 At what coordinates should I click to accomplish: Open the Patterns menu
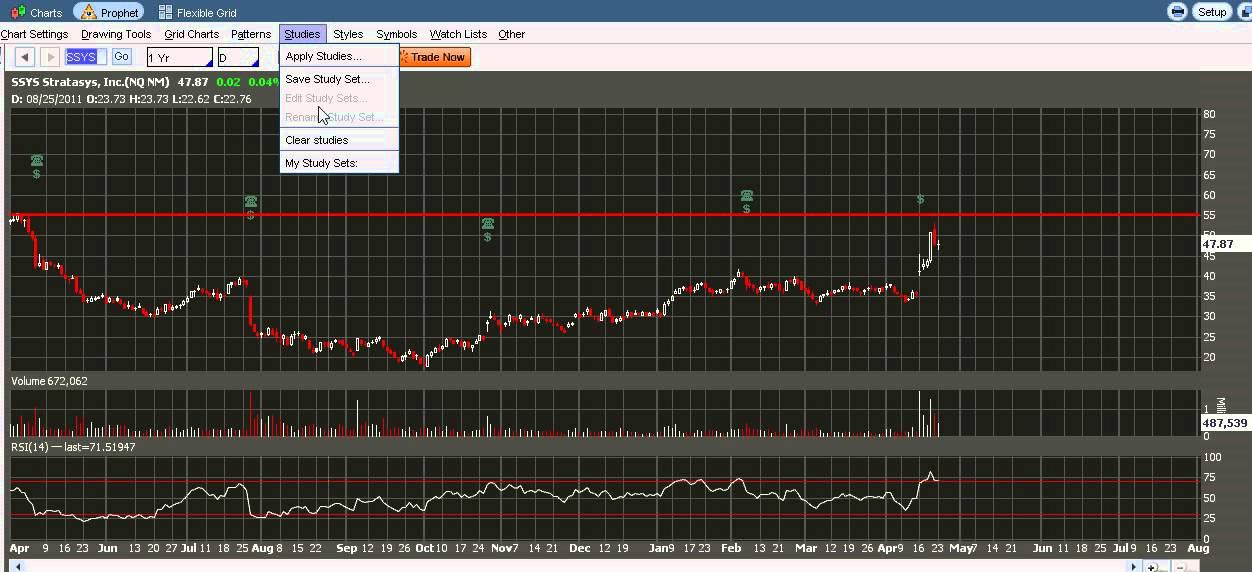tap(251, 34)
